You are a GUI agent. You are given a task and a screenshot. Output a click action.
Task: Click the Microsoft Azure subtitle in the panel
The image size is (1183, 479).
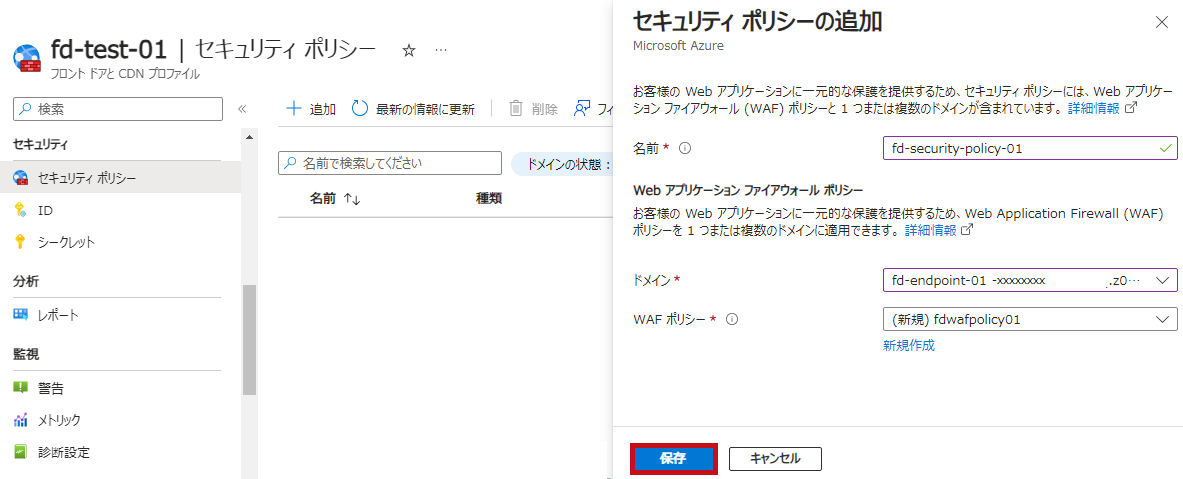(x=678, y=45)
